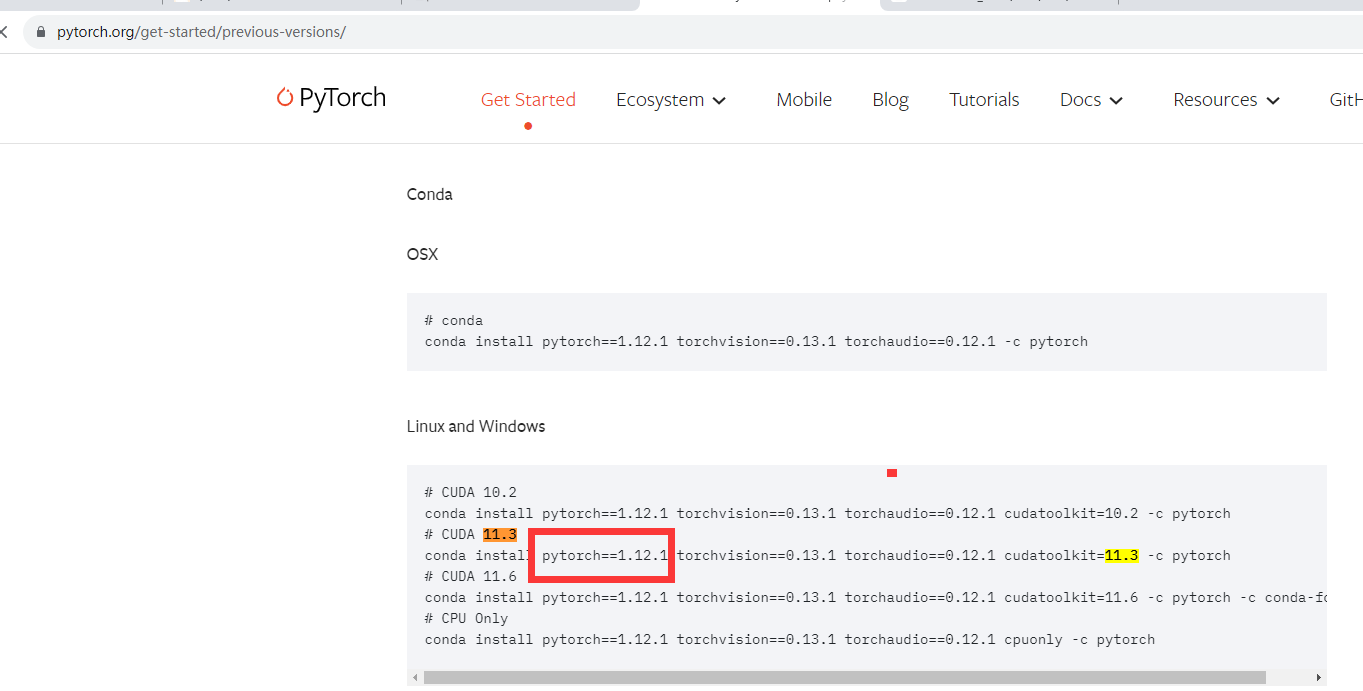This screenshot has height=691, width=1363.
Task: Click the code block right scroll arrow
Action: [1319, 678]
